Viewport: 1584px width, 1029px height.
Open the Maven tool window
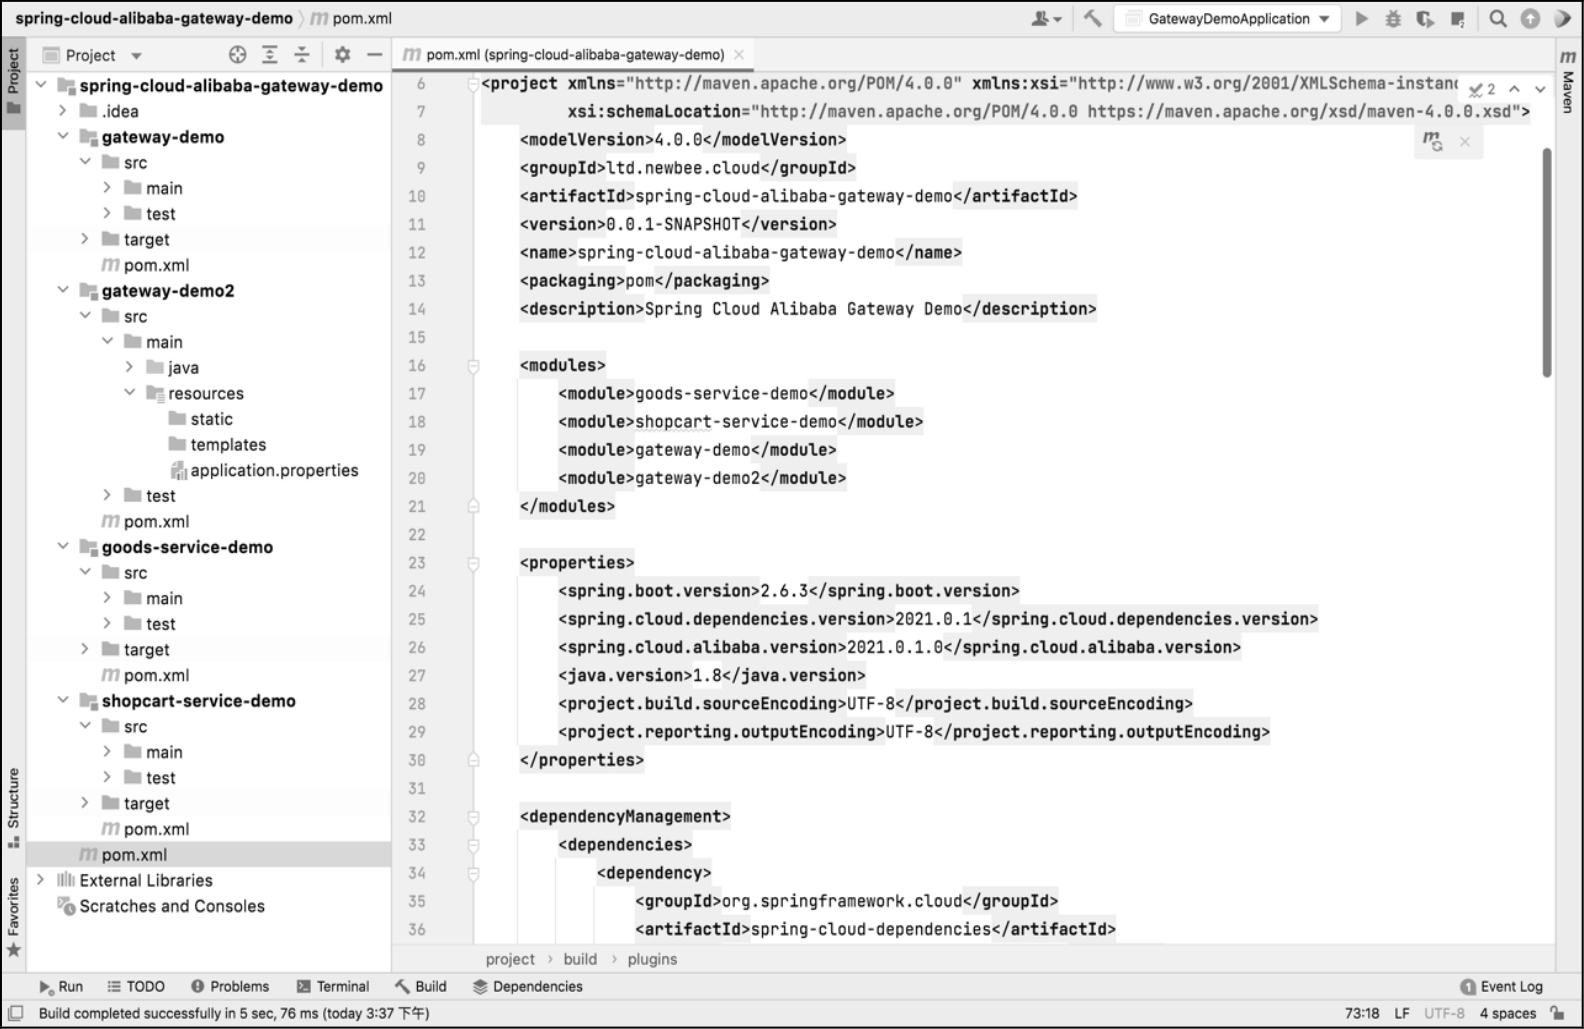click(1568, 80)
